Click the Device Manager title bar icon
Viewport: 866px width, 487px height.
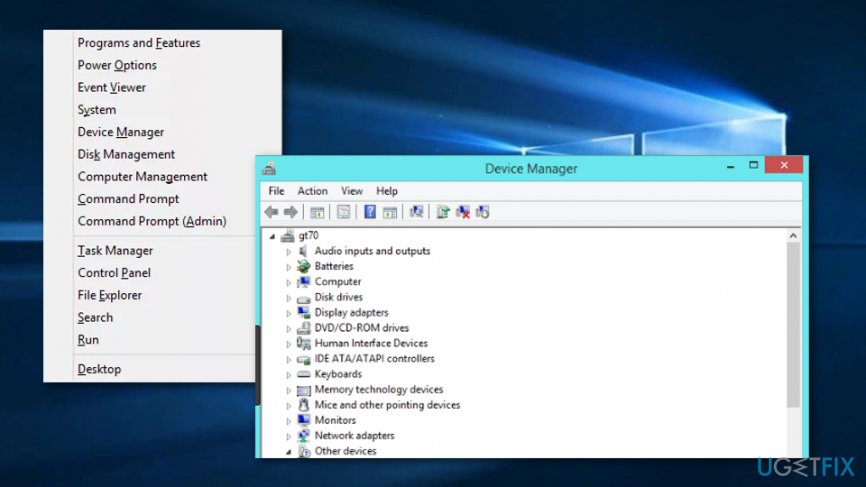[x=270, y=168]
